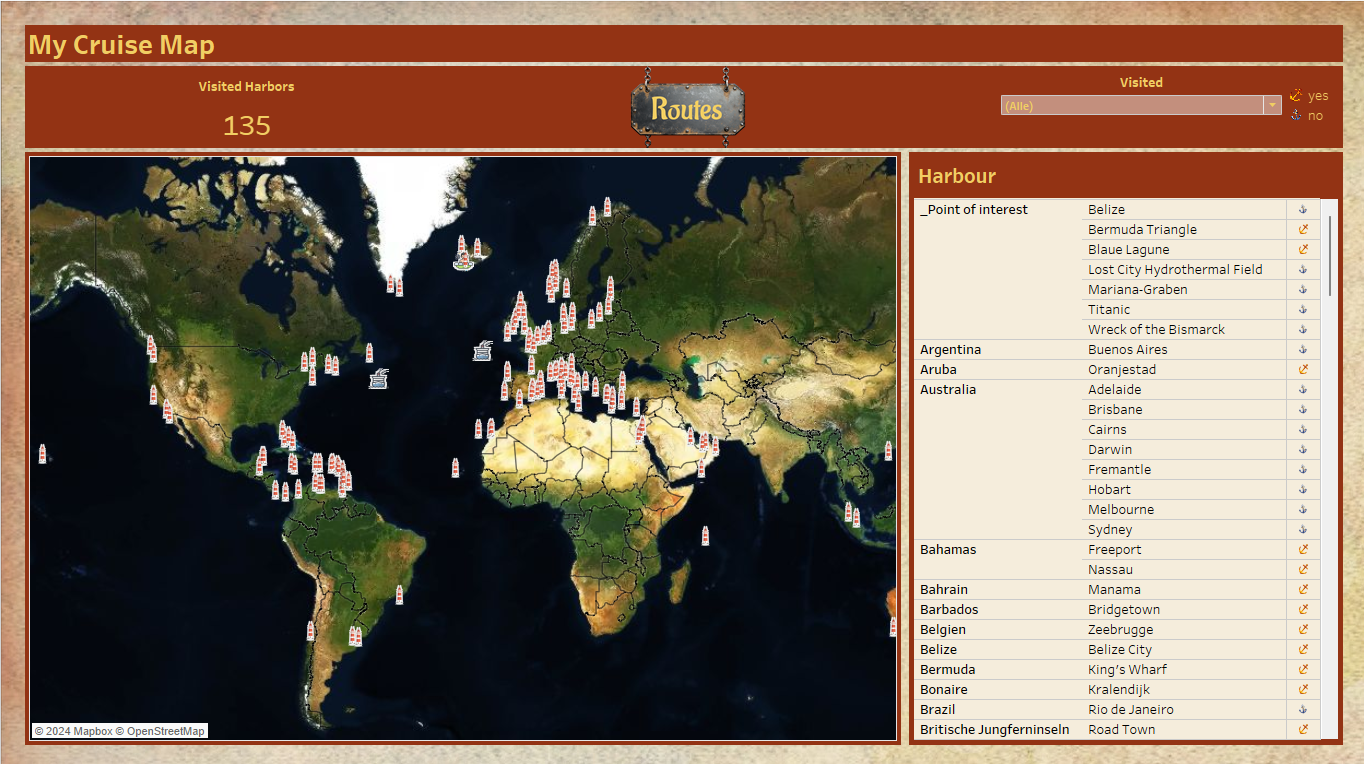The width and height of the screenshot is (1364, 764).
Task: Select the Buenos Aires harbour entry
Action: 1127,350
